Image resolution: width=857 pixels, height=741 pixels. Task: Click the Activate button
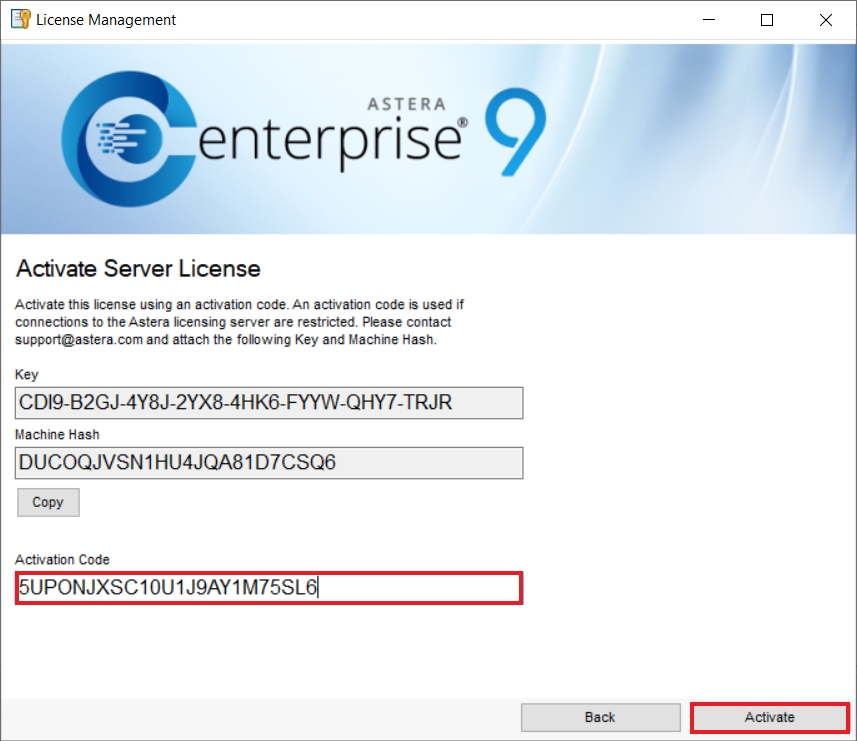pyautogui.click(x=770, y=717)
